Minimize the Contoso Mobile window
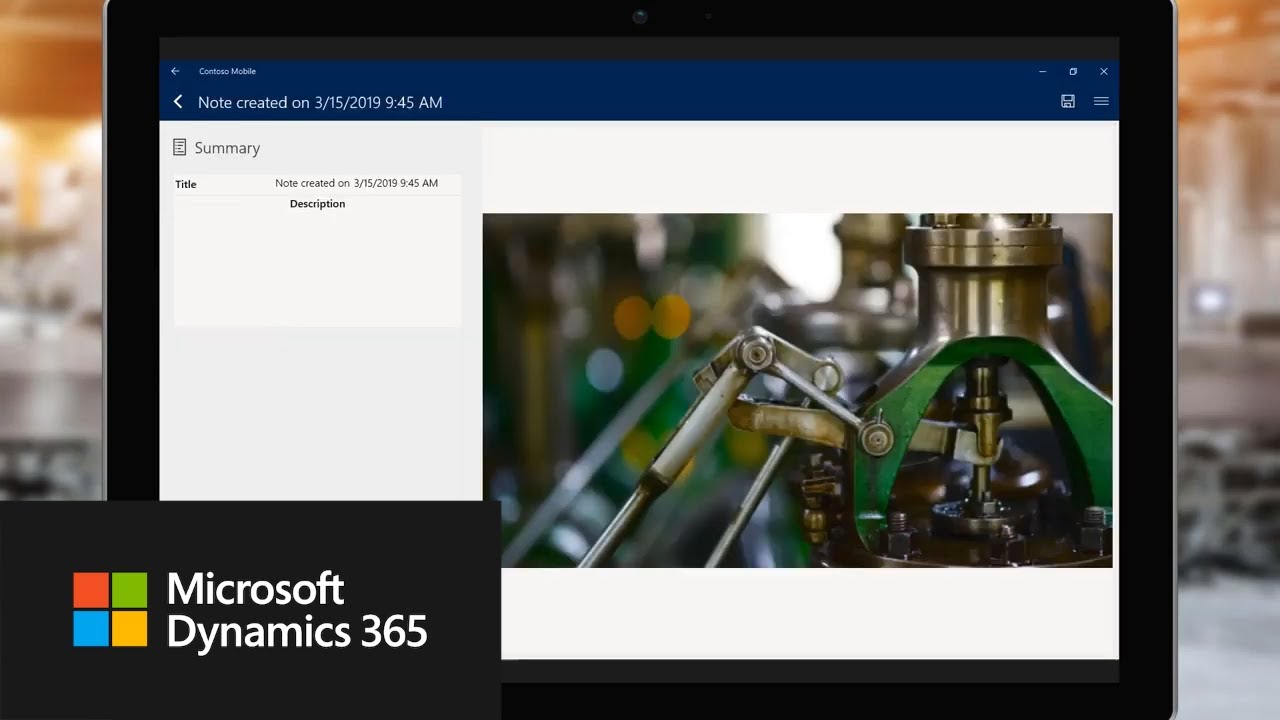 pyautogui.click(x=1042, y=72)
